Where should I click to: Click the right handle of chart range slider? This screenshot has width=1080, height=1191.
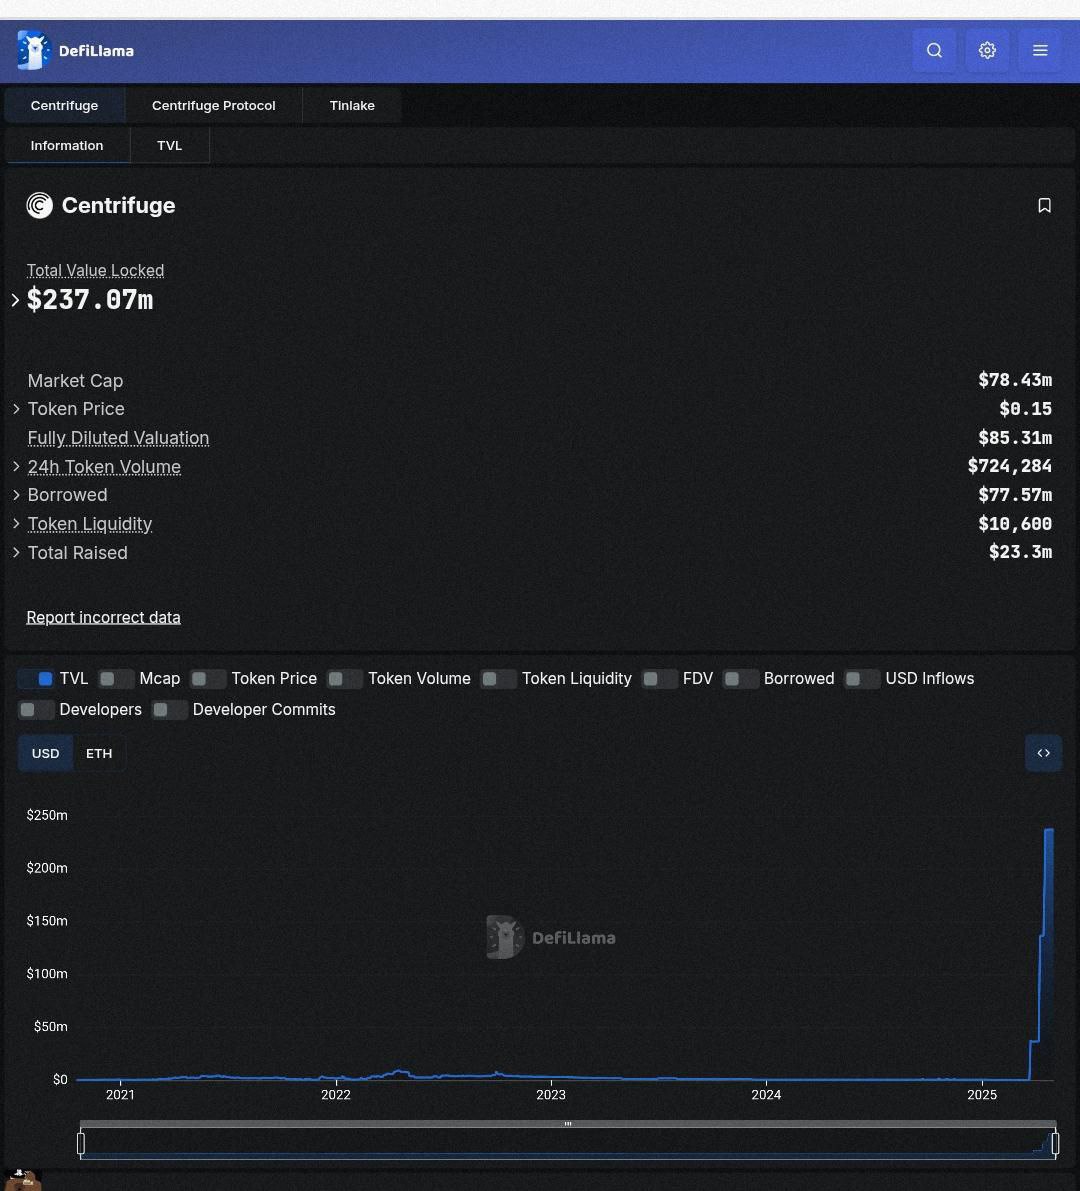[1055, 1143]
